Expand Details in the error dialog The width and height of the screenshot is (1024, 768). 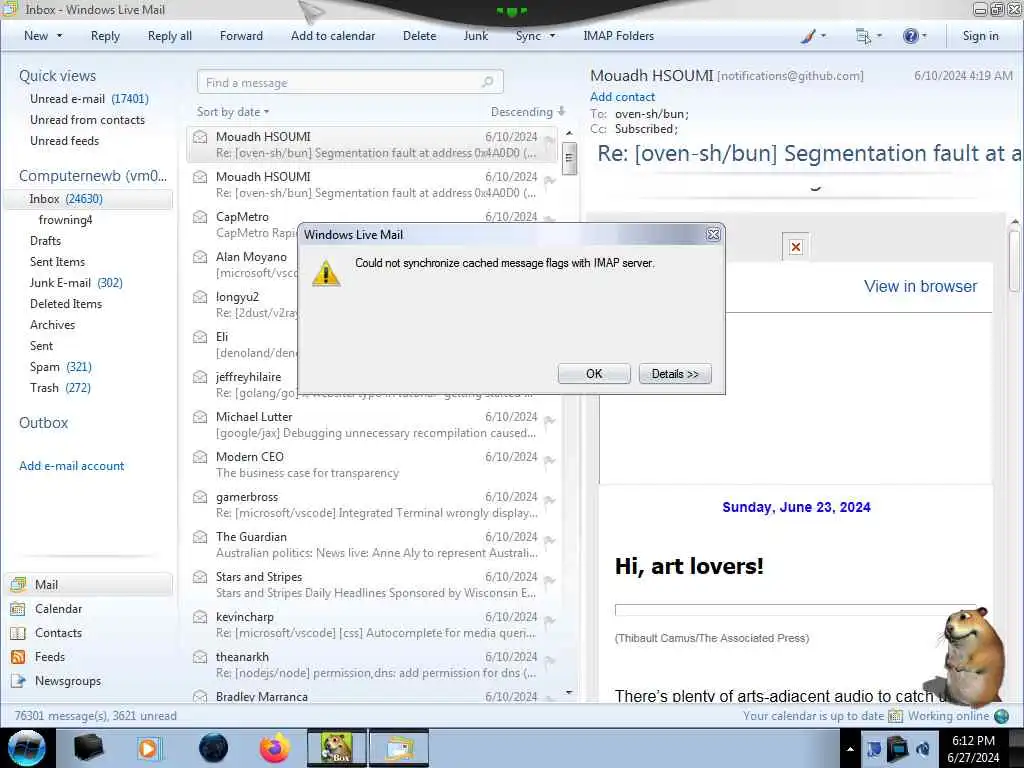pyautogui.click(x=675, y=374)
